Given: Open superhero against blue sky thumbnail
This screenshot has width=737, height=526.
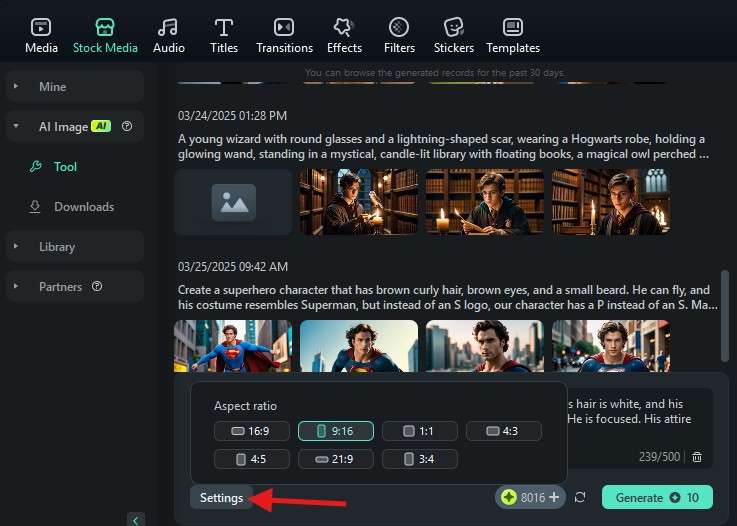Looking at the screenshot, I should 359,346.
